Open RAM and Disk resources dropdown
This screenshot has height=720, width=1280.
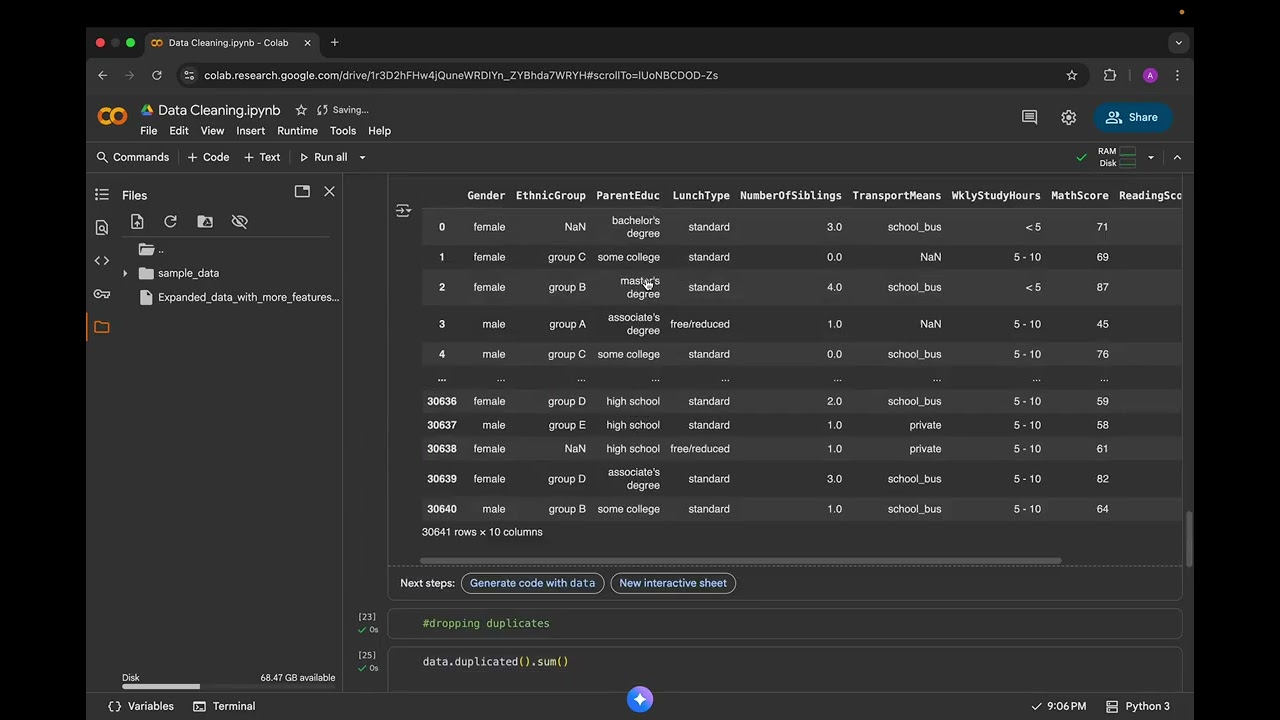click(1150, 157)
